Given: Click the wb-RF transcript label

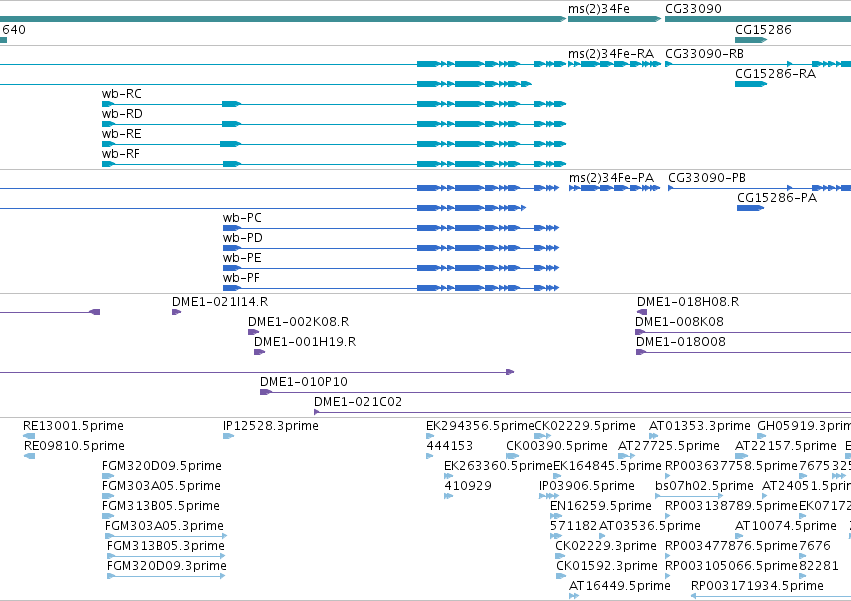Looking at the screenshot, I should [x=120, y=154].
